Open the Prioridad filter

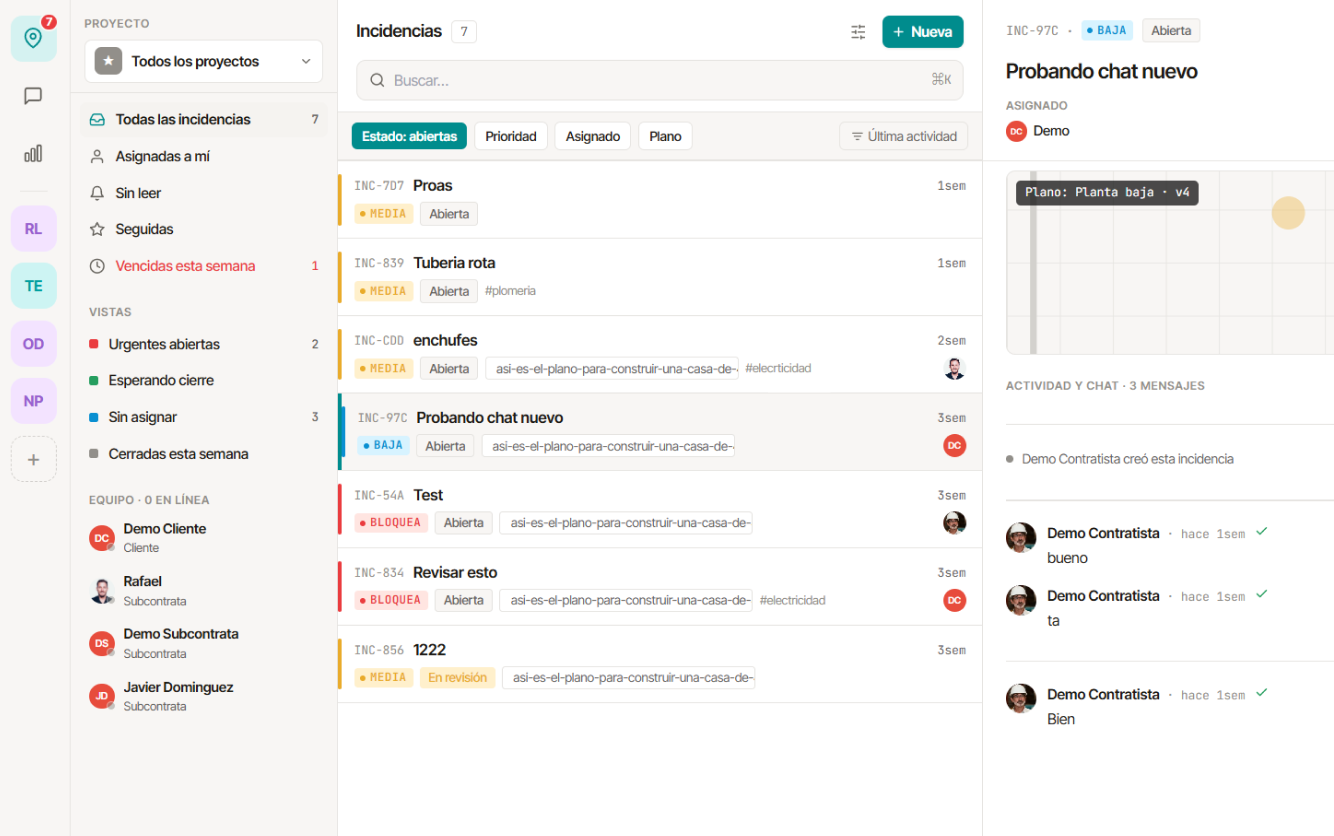[511, 136]
